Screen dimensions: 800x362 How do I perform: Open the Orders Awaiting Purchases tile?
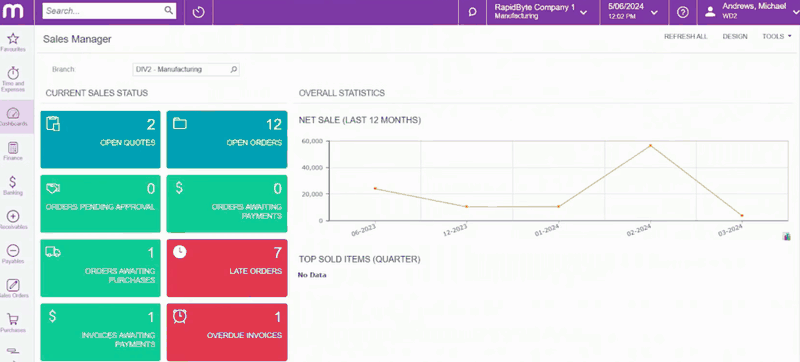(x=101, y=268)
